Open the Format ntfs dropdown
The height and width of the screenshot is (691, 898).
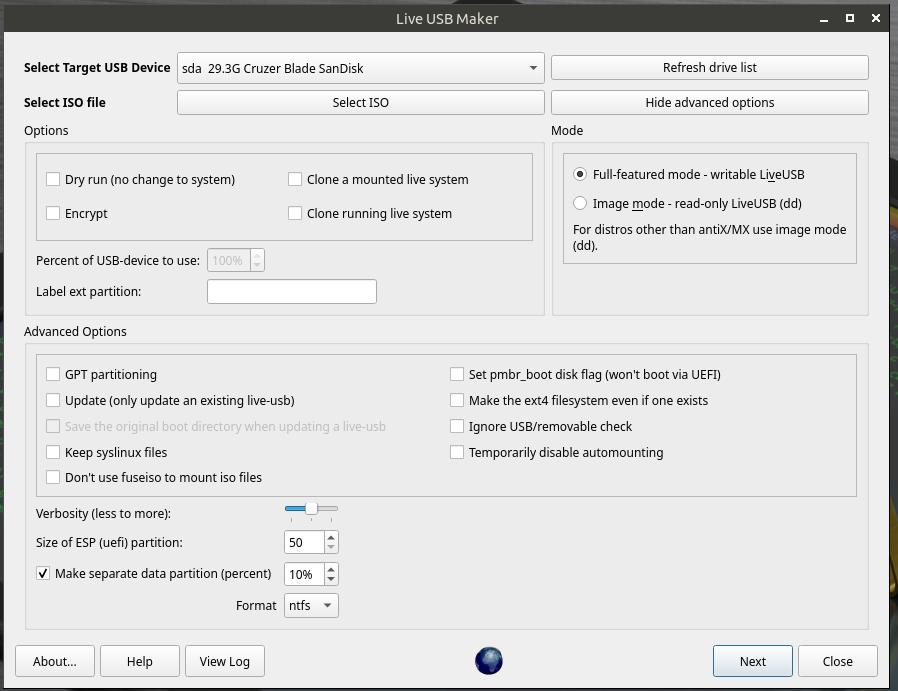[x=311, y=605]
